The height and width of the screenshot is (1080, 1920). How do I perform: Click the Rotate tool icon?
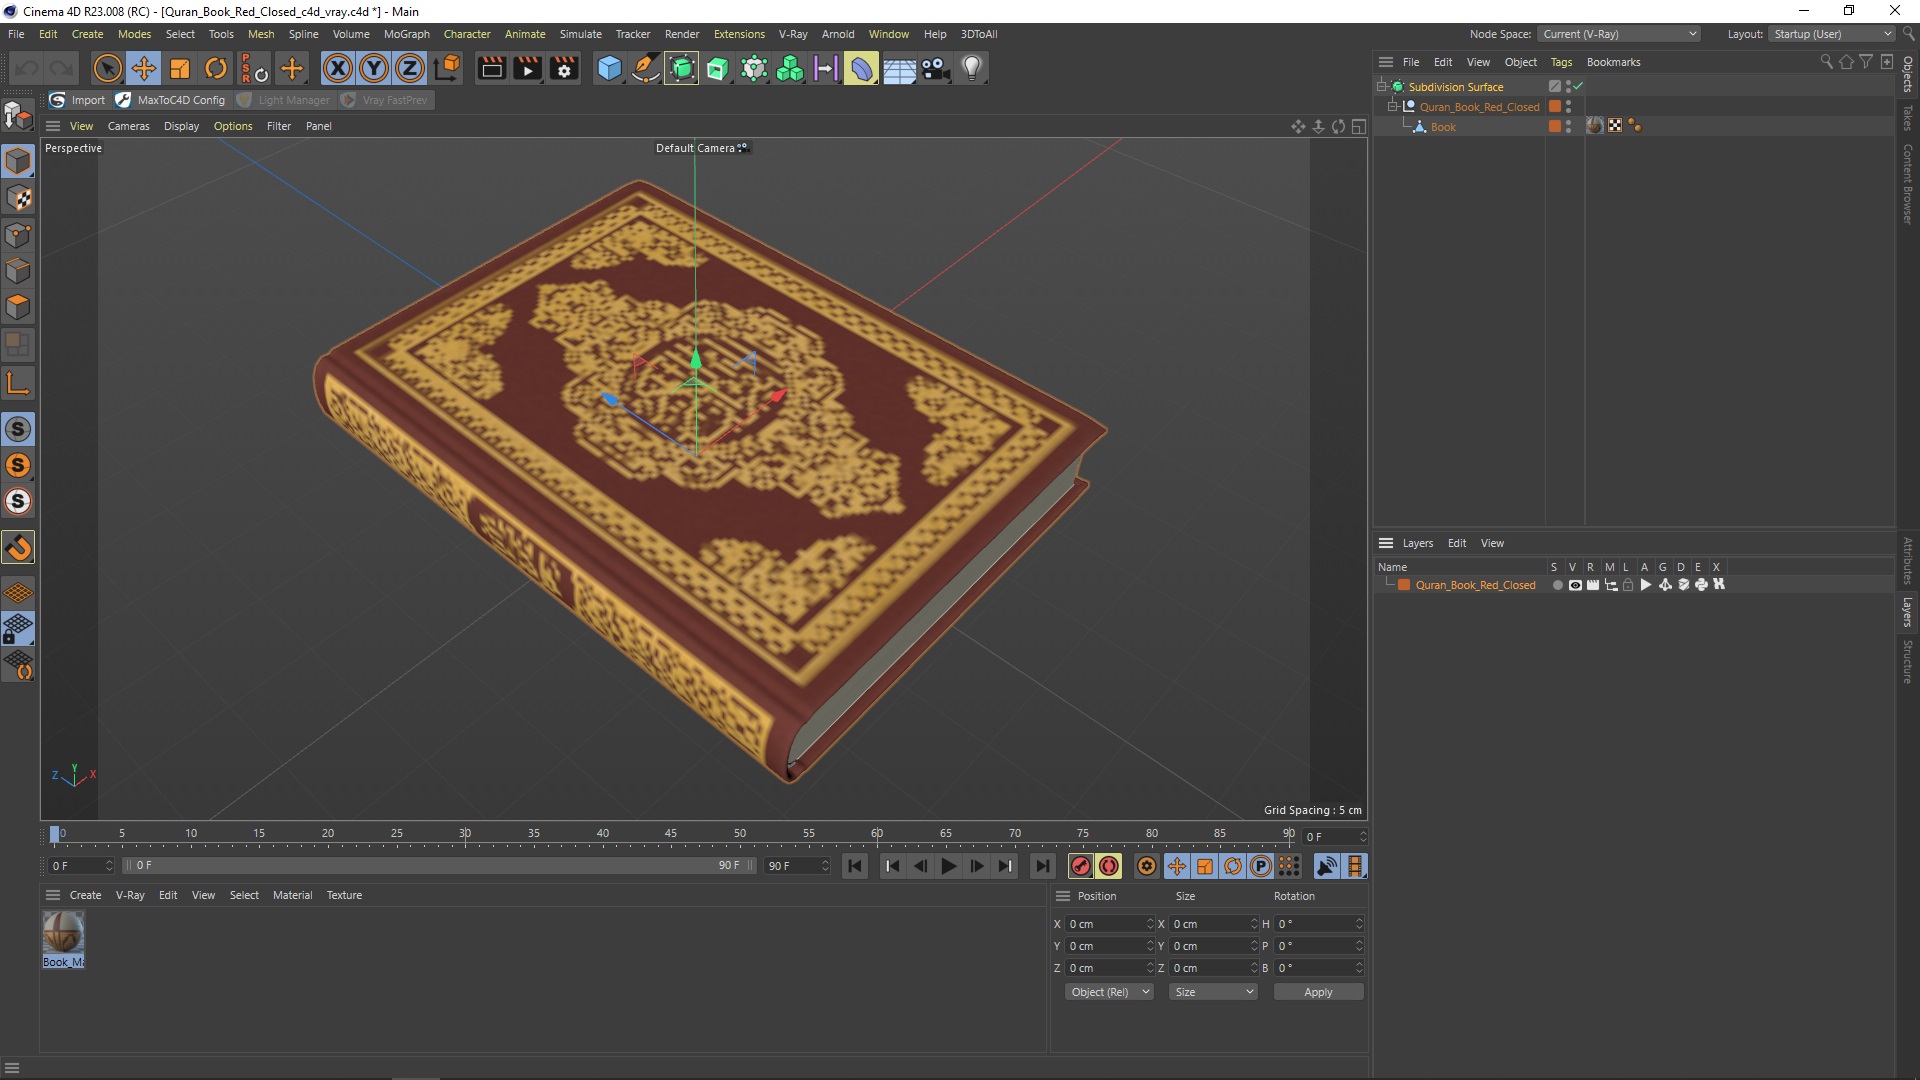click(x=216, y=67)
